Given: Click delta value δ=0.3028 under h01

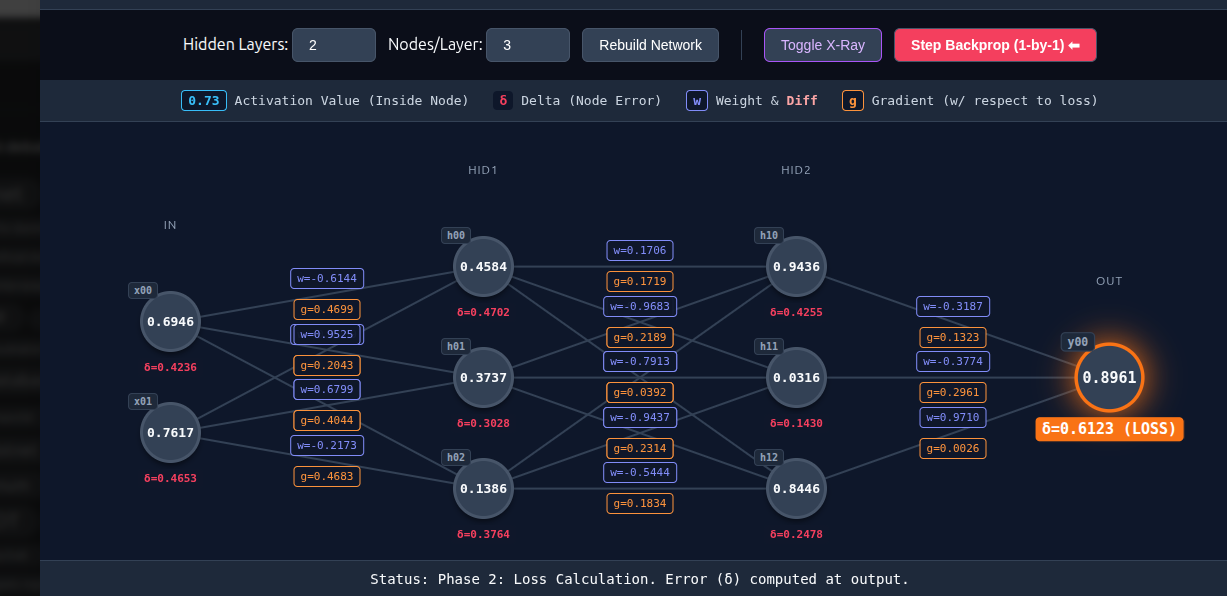Looking at the screenshot, I should click(x=483, y=423).
